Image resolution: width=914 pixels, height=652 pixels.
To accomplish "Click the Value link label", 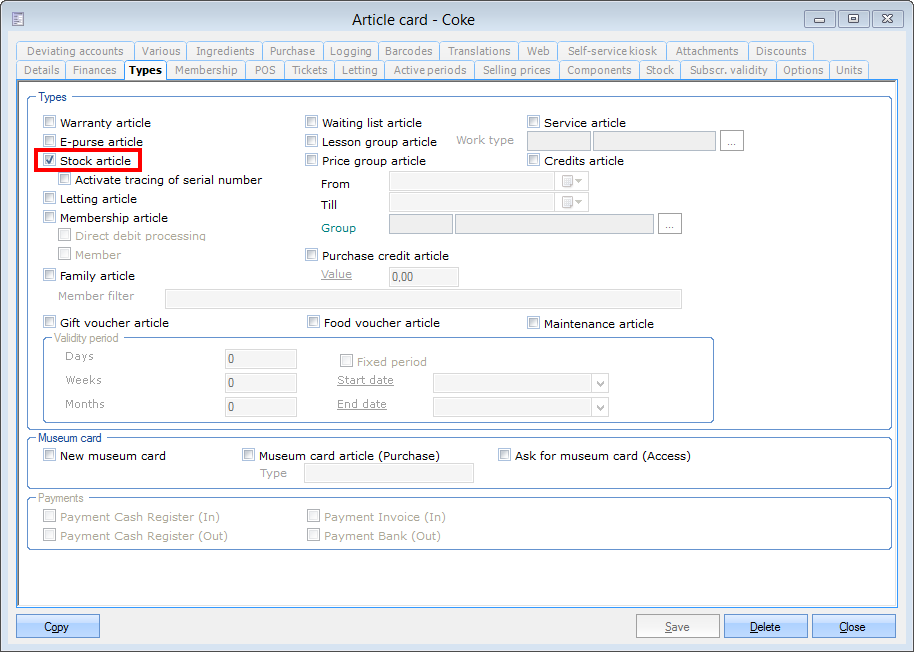I will point(336,274).
